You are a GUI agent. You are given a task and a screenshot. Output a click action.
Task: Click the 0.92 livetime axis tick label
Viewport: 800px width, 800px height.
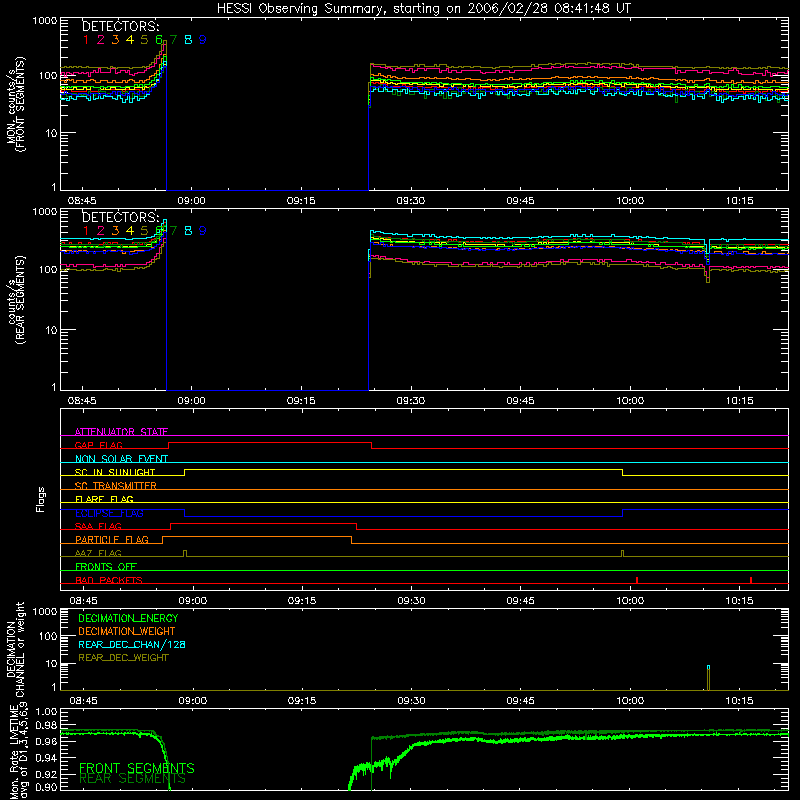46,774
